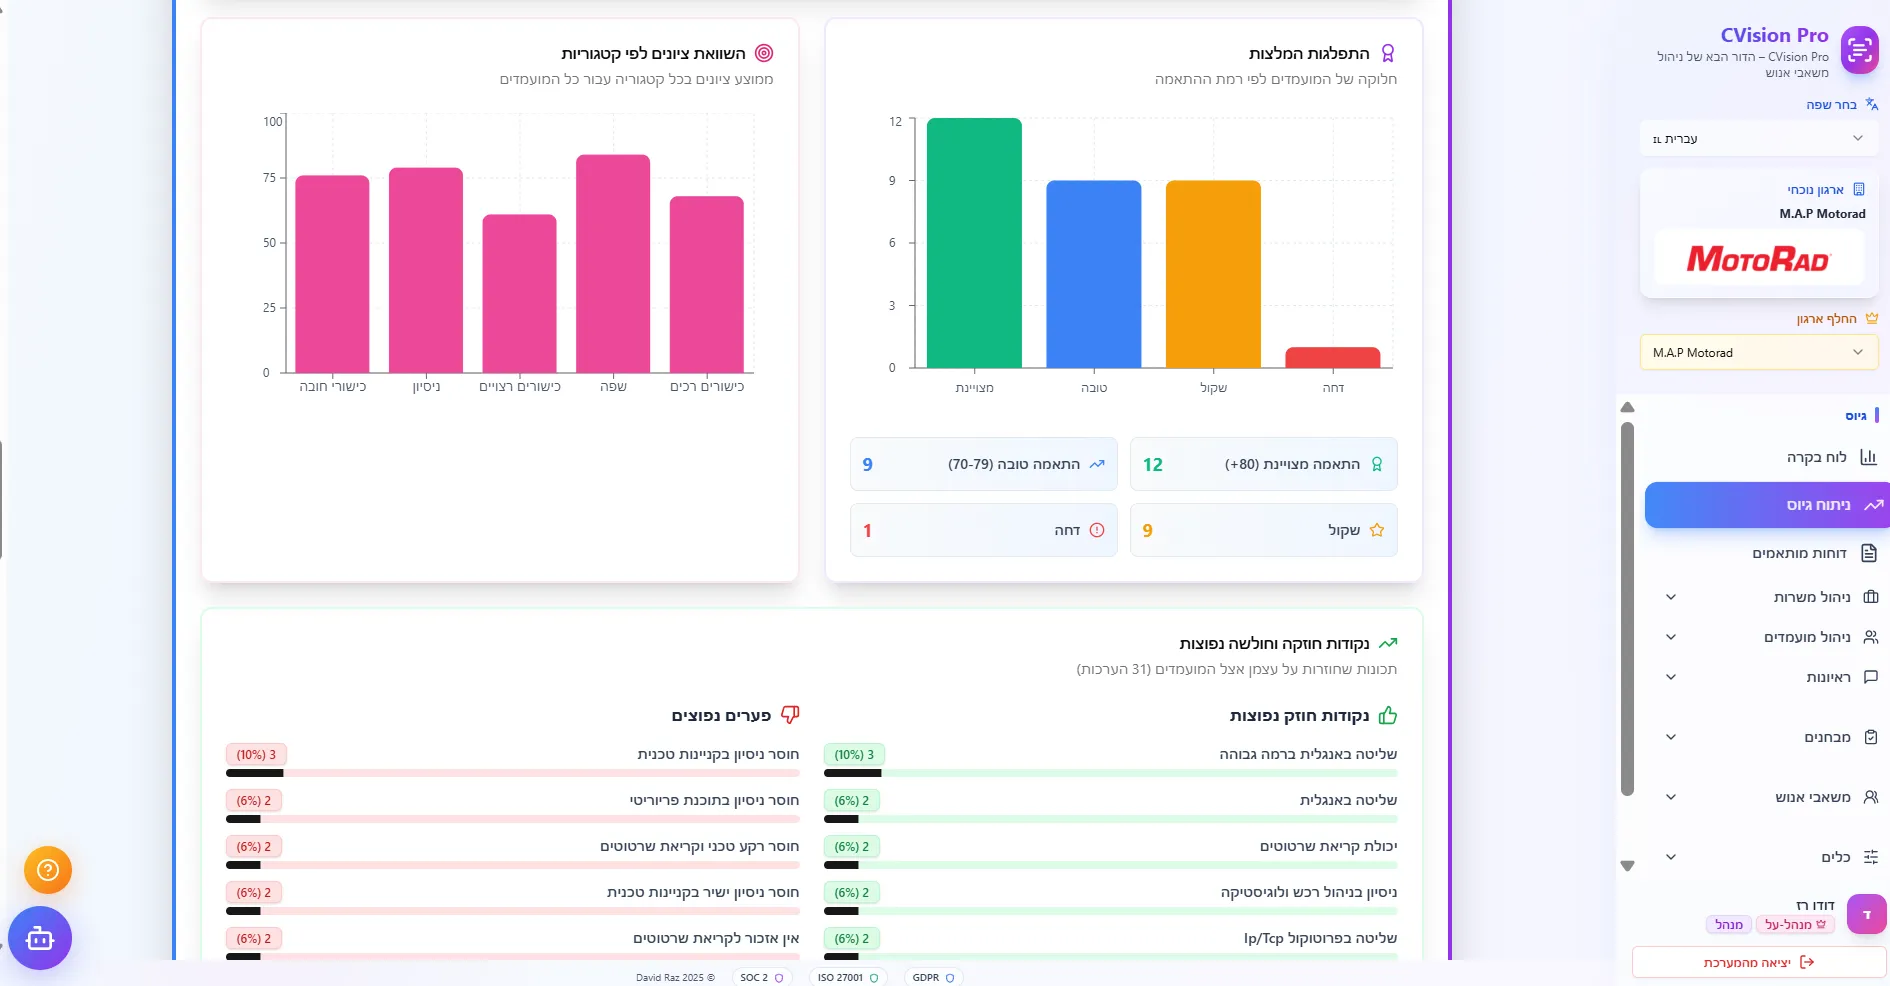Viewport: 1890px width, 986px height.
Task: Click the ISO 27001 badge in footer
Action: click(x=847, y=977)
